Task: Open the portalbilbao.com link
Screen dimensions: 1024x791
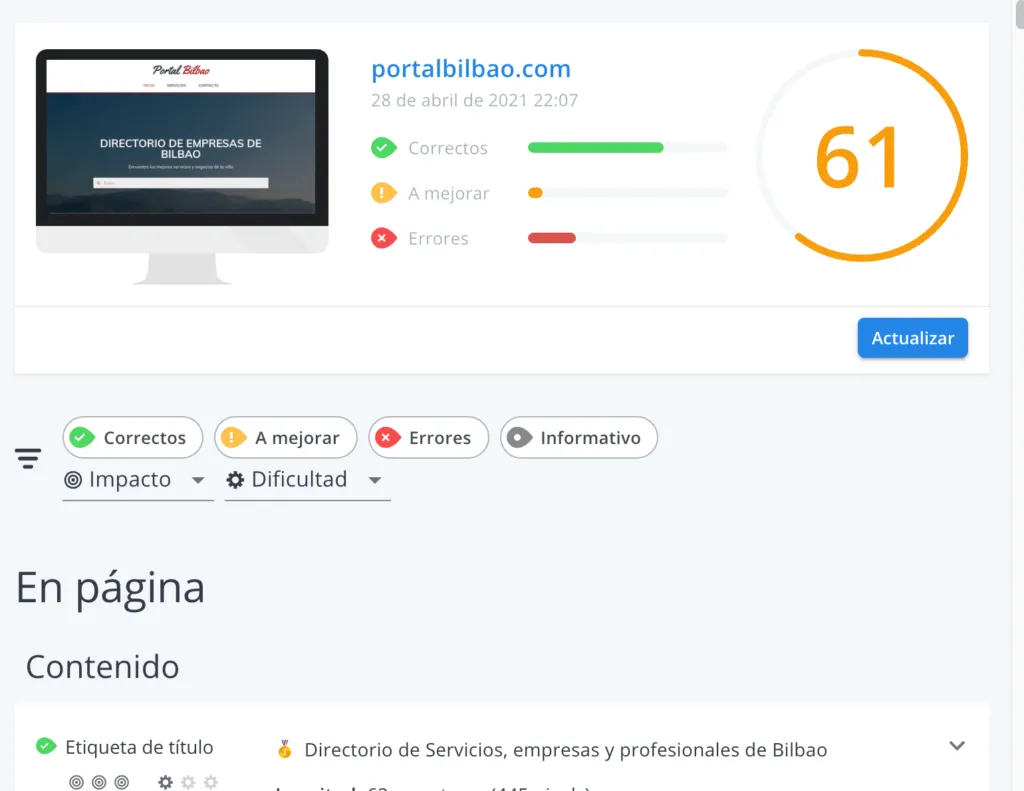Action: point(471,69)
